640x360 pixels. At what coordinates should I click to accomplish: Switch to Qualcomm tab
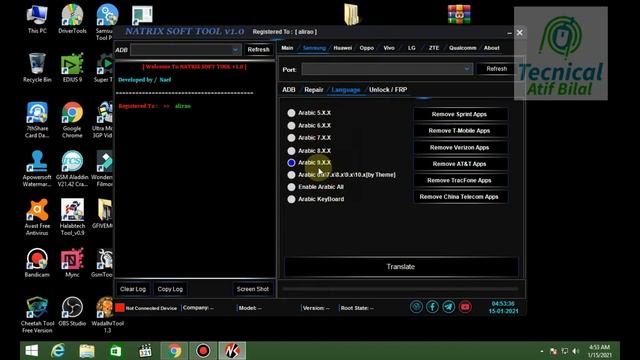[x=462, y=48]
